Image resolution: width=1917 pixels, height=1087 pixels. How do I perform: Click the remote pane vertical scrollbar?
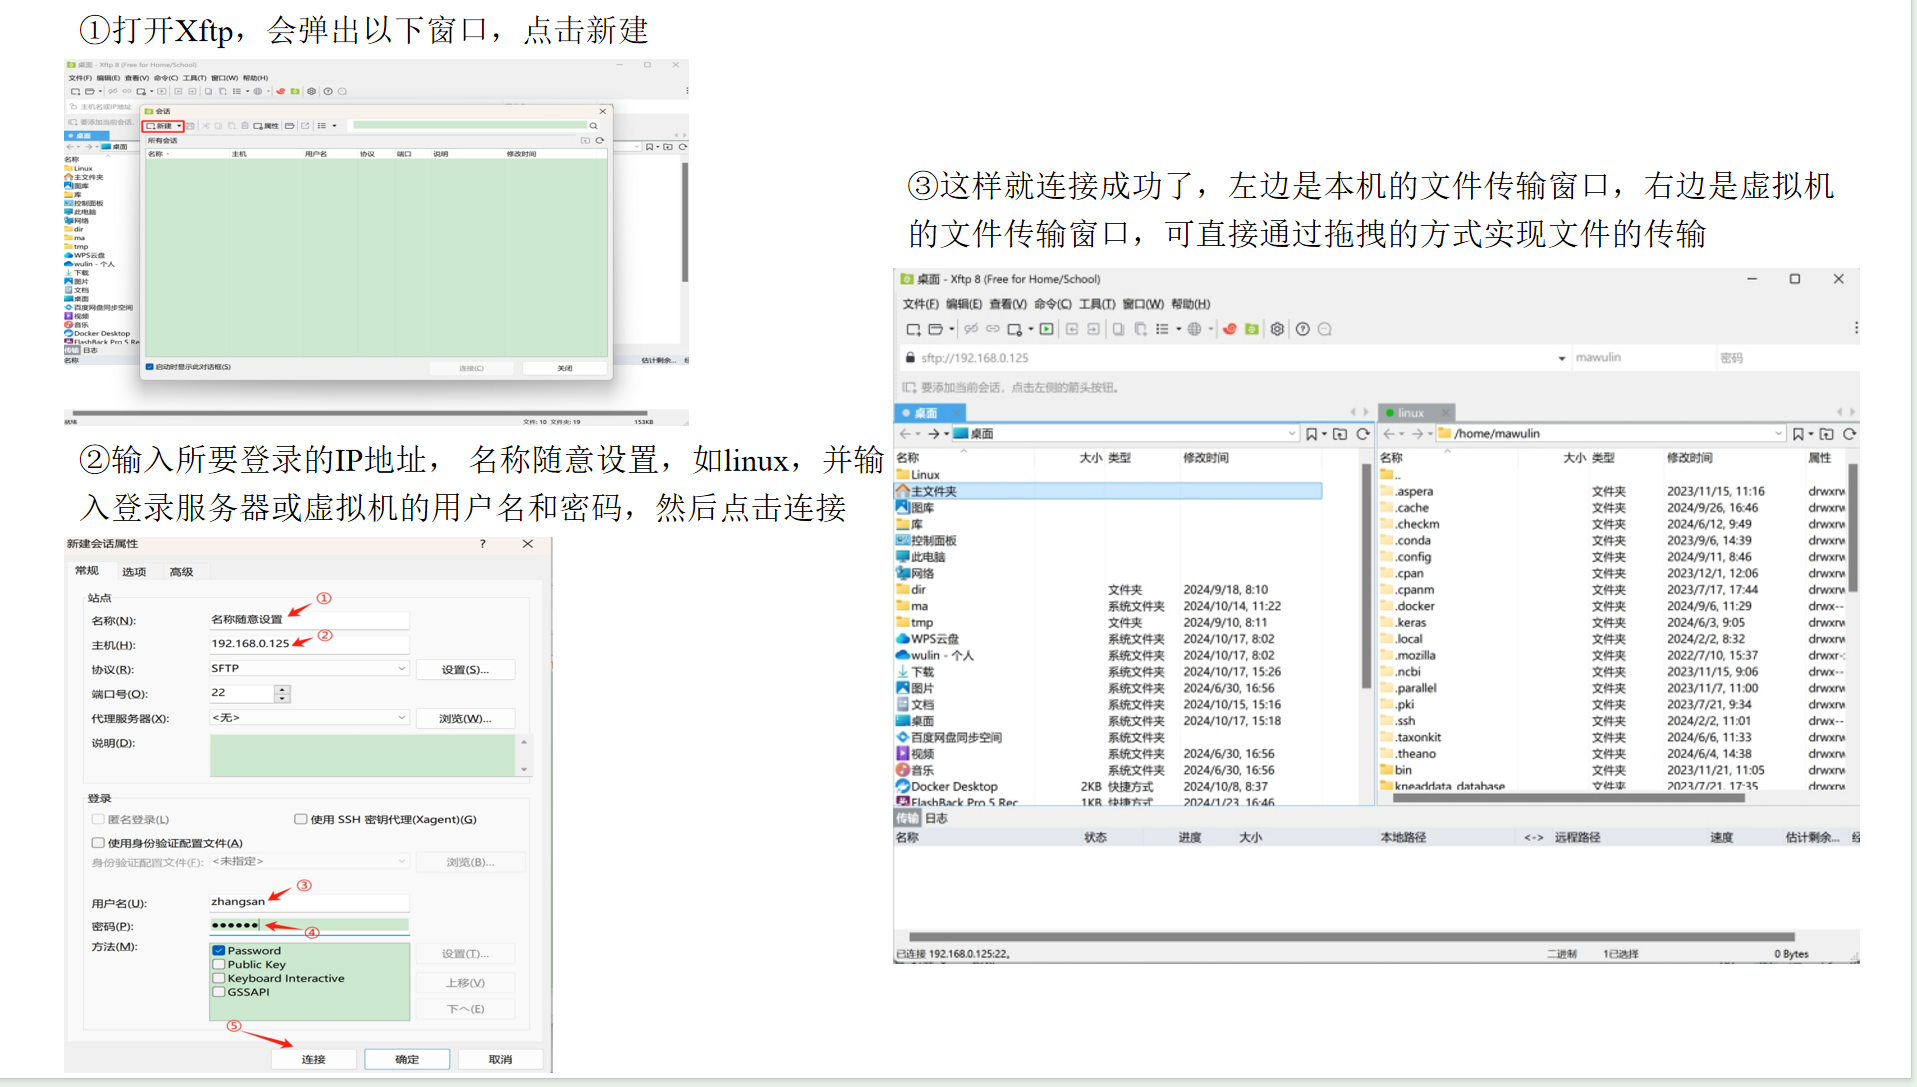pos(1853,527)
